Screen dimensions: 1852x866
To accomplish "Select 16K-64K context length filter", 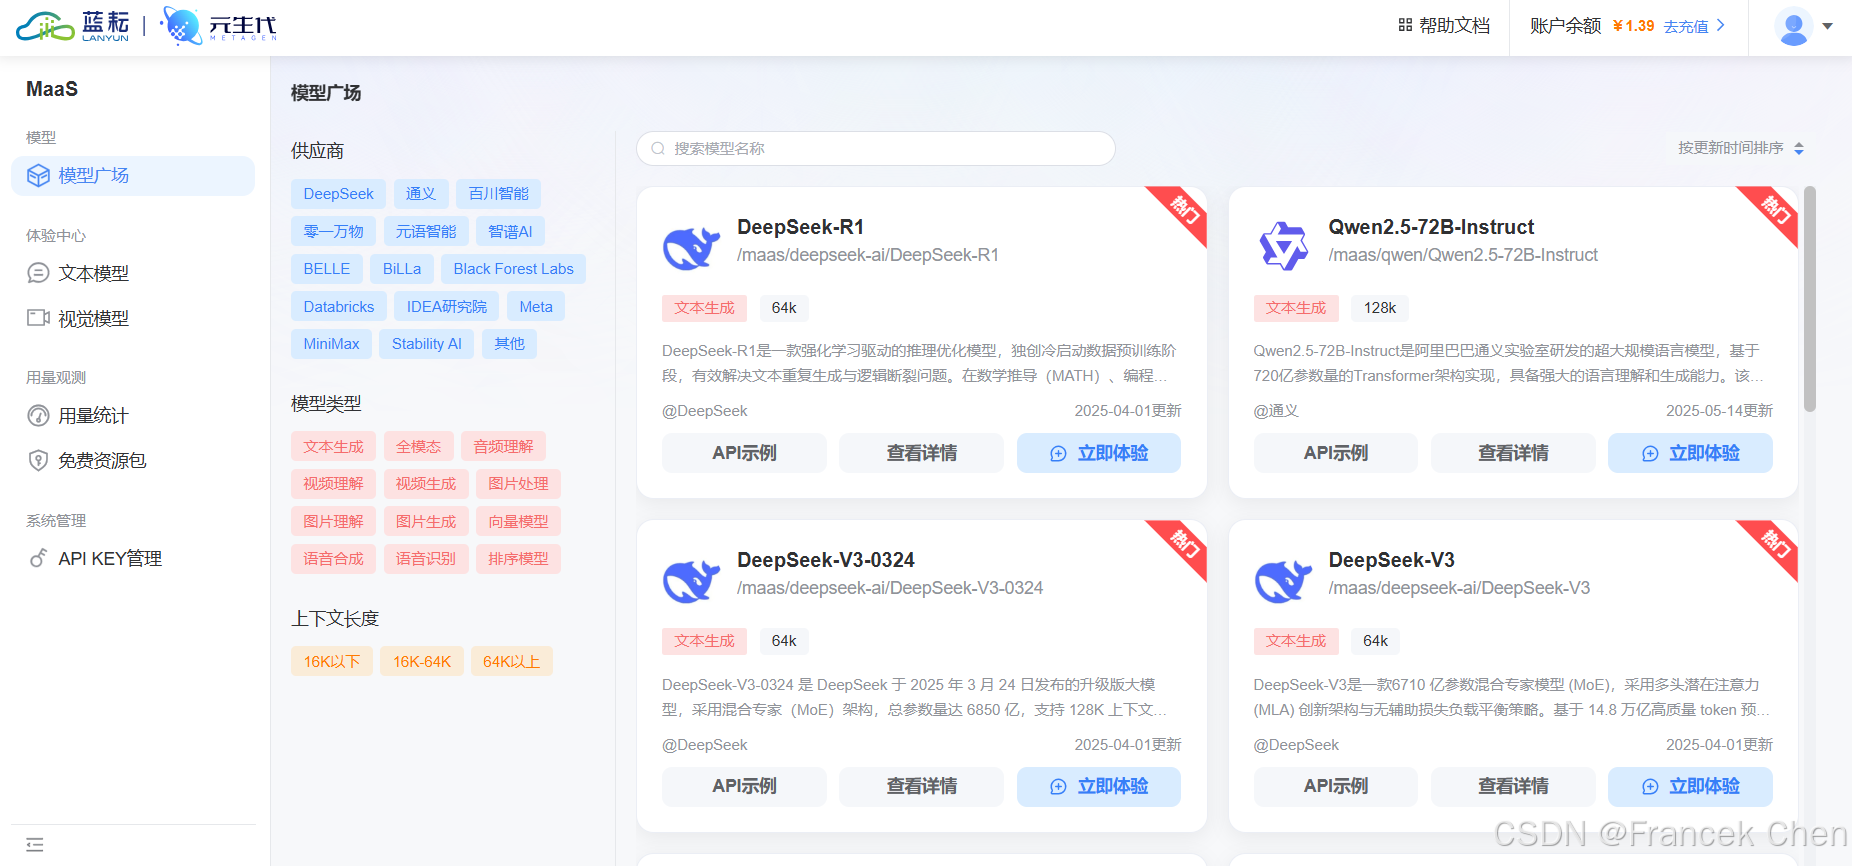I will click(422, 662).
